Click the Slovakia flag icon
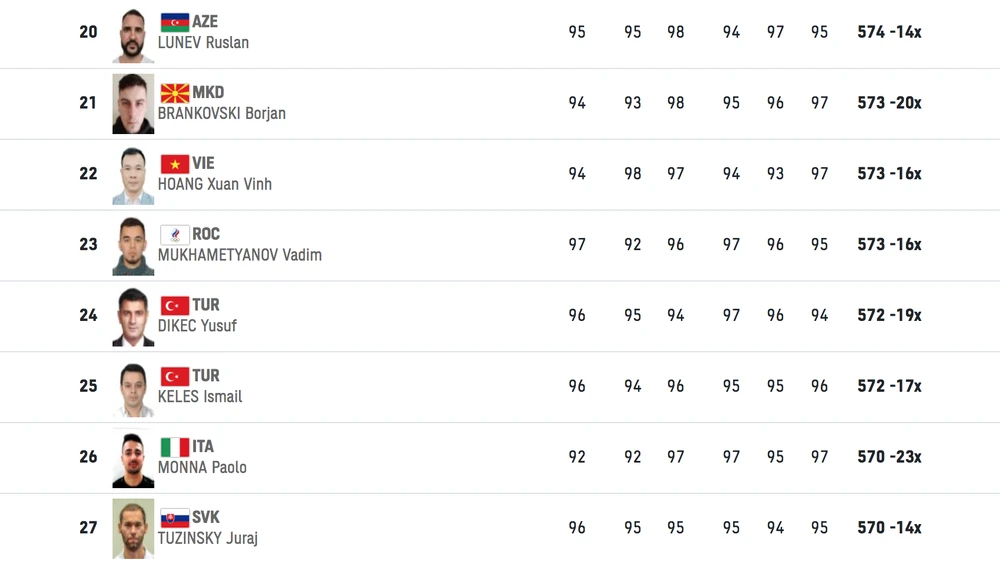 (x=174, y=518)
